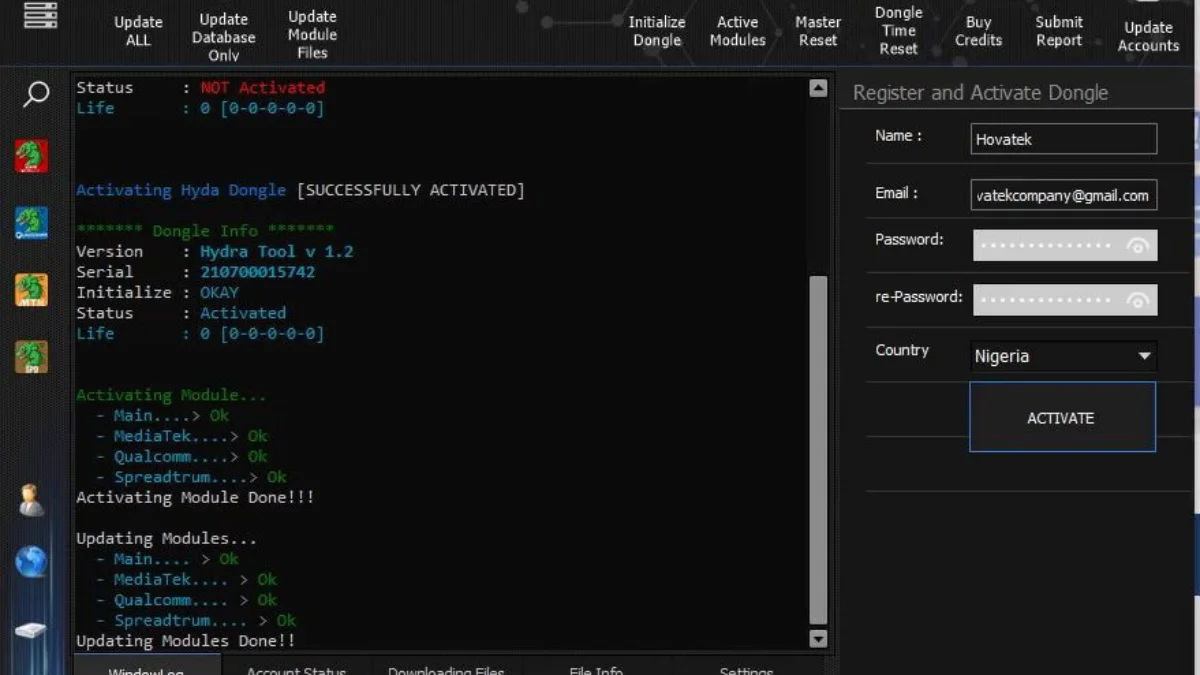Click '[SUCCESSFULLY ACTIVATED]' text in log
This screenshot has width=1200, height=675.
411,190
